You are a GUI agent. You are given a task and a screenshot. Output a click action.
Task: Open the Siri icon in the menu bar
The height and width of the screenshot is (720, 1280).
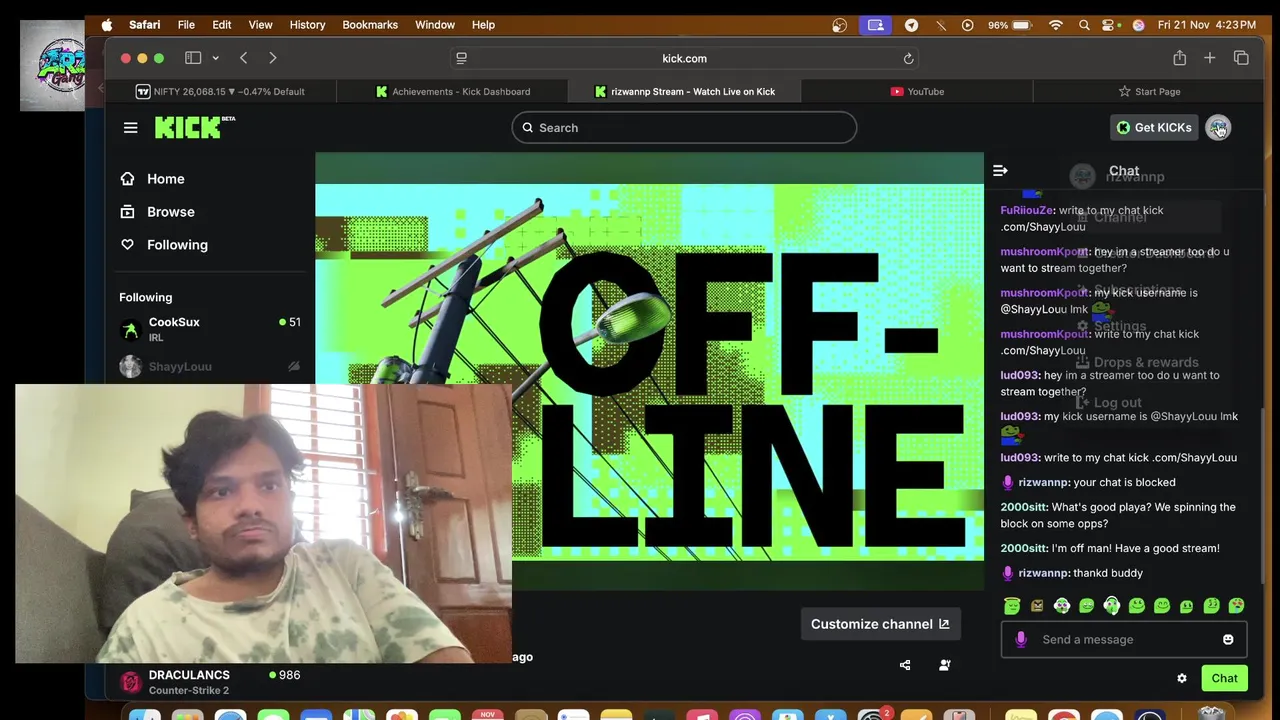[1138, 25]
